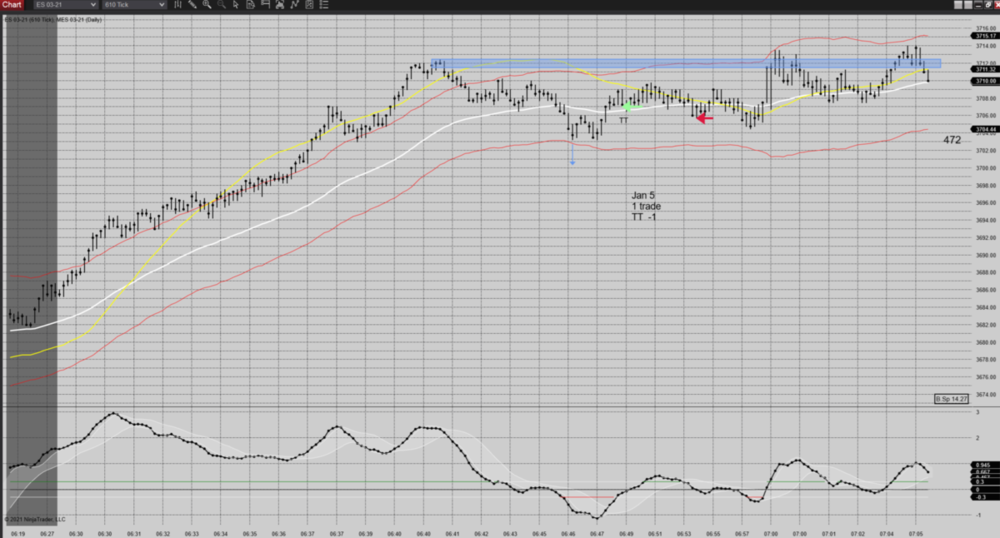Click the B.Sp 14.27 label
Screen dimensions: 1000x538
[x=951, y=399]
